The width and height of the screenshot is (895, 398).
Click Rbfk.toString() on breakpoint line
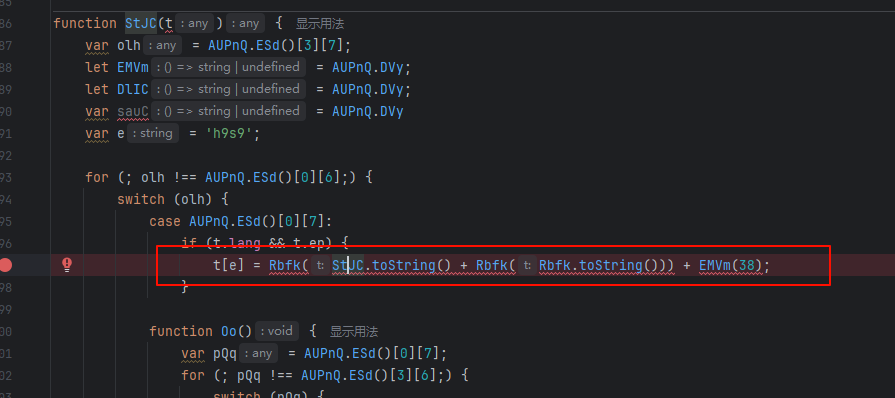click(599, 266)
